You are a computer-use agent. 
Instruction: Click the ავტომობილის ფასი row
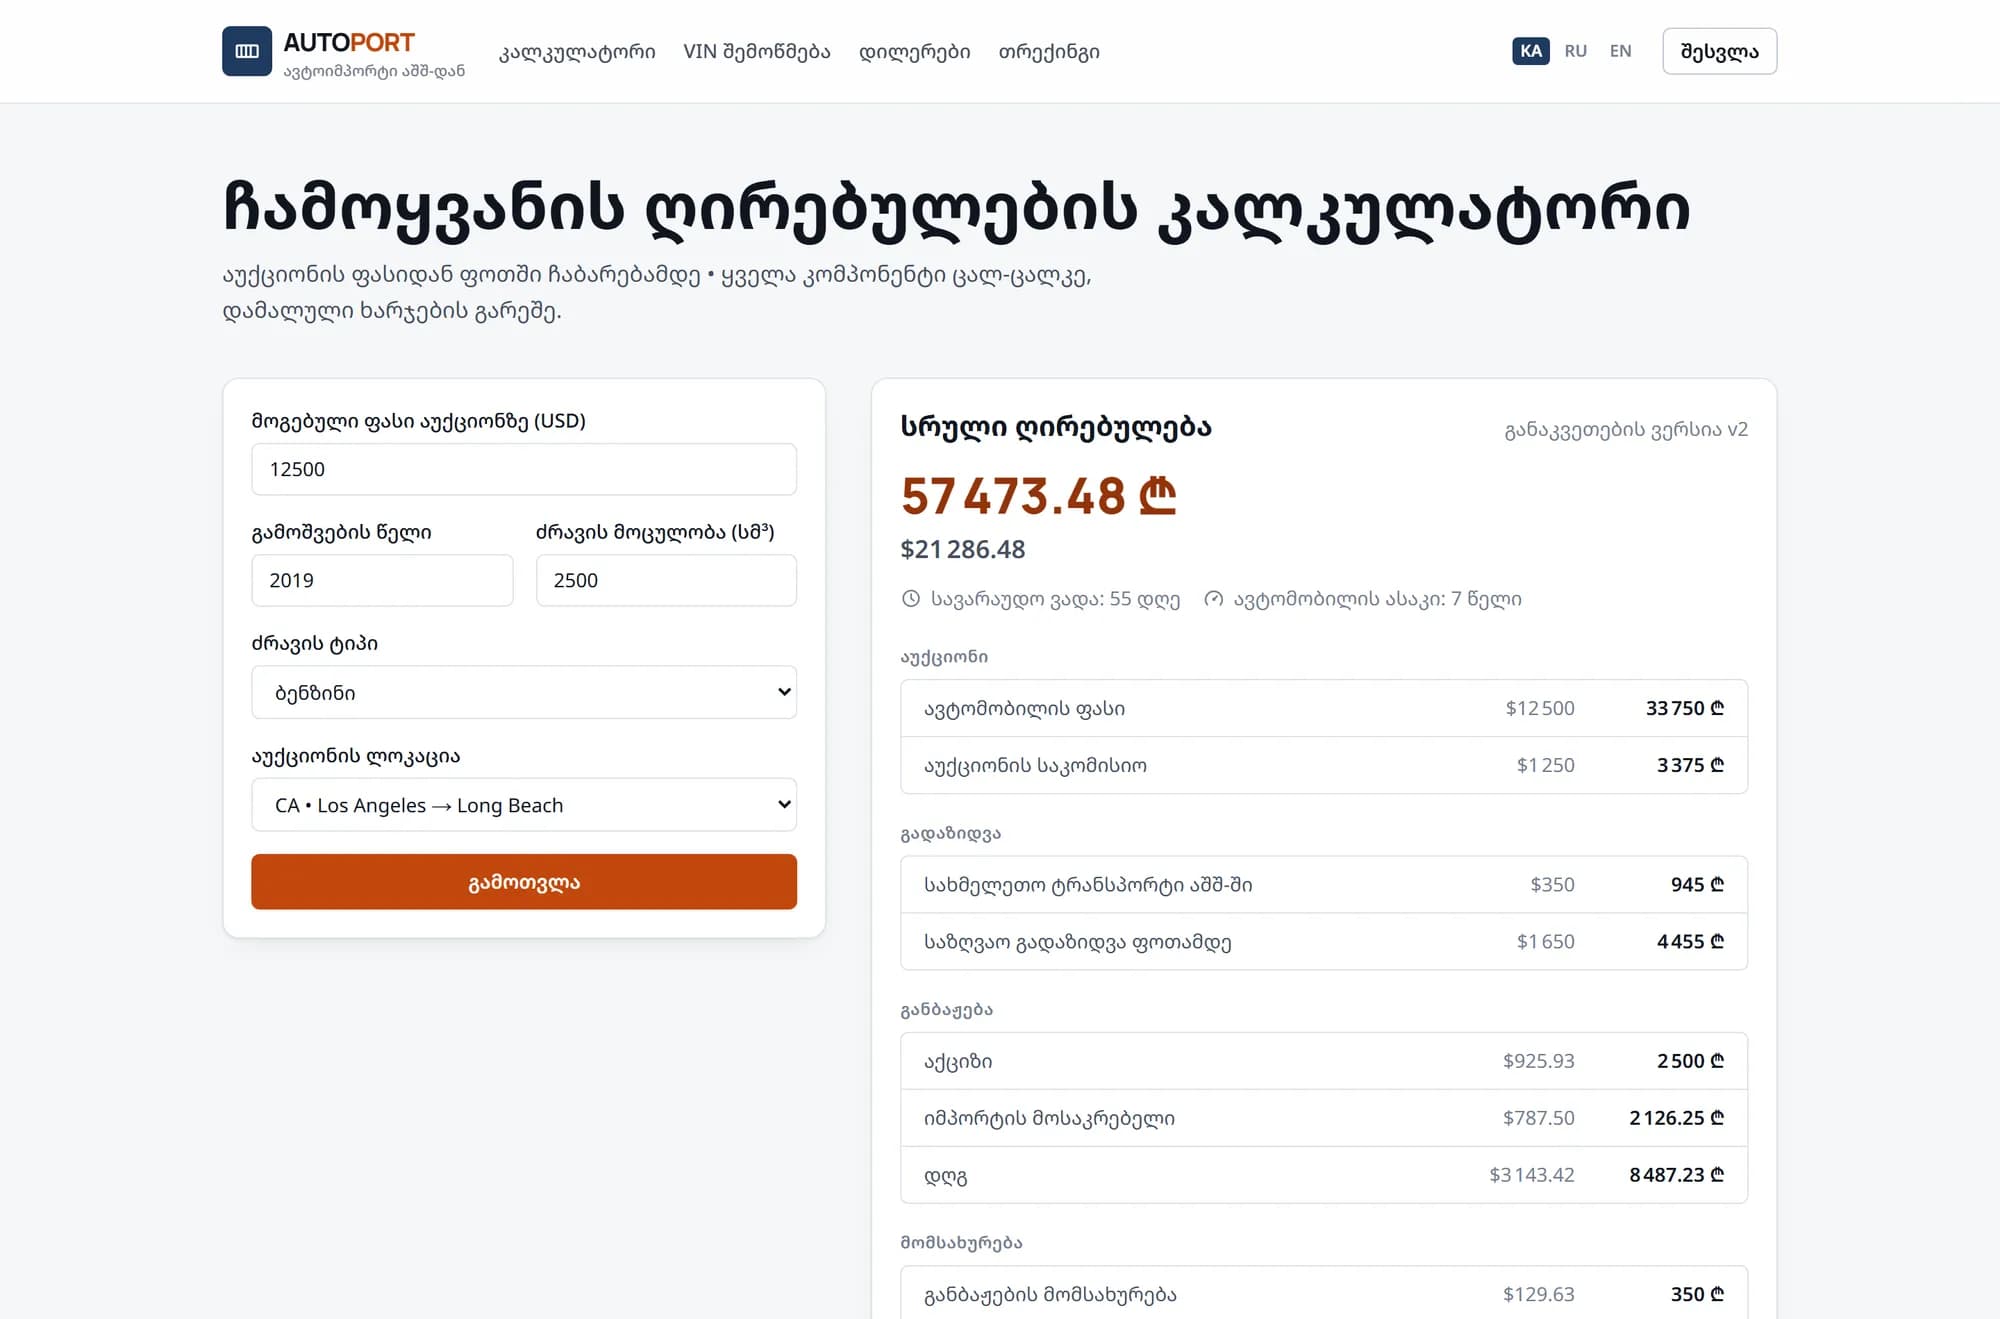(1324, 708)
